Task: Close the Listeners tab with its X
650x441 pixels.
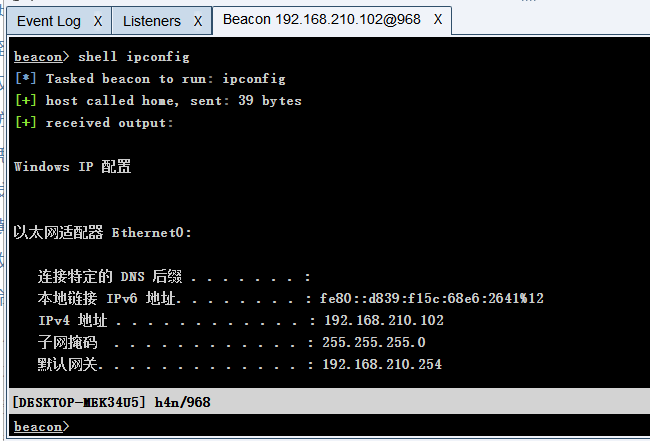Action: point(198,21)
